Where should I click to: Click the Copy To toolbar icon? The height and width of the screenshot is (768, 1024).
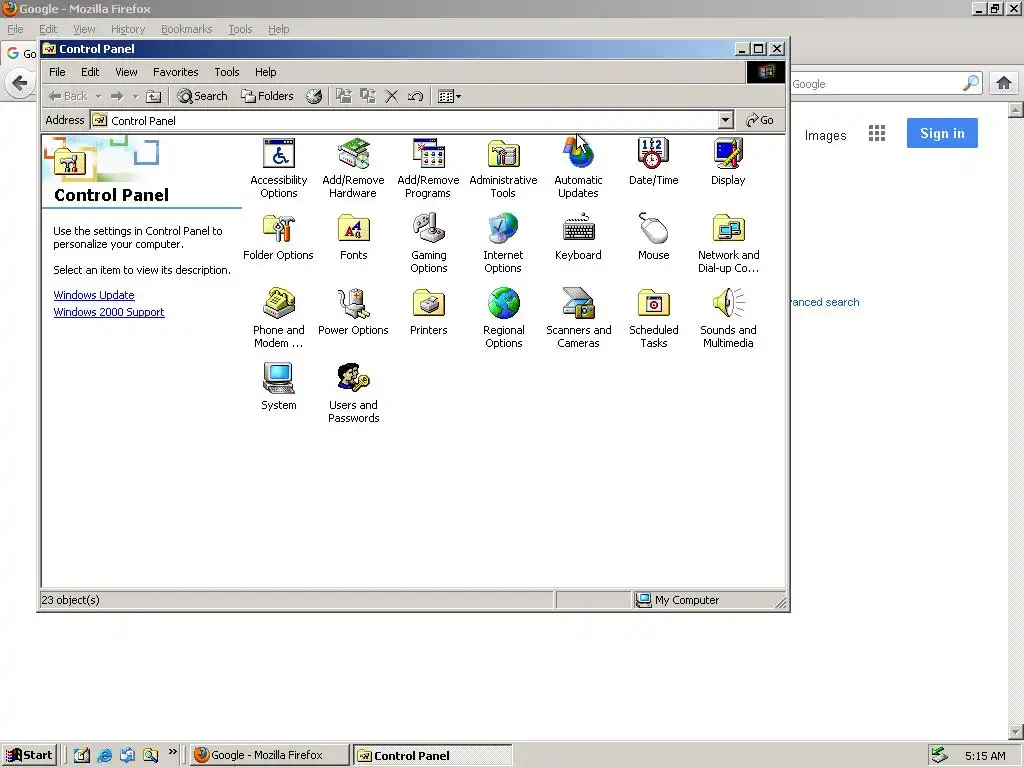[x=368, y=96]
